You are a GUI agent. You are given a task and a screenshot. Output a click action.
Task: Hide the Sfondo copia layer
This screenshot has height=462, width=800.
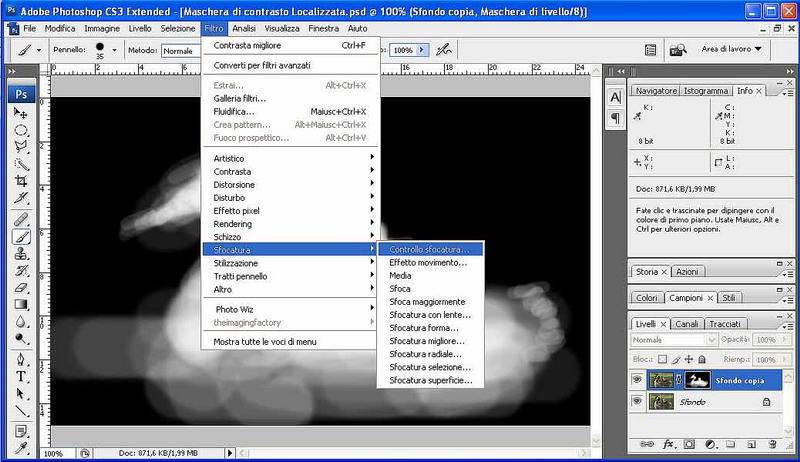pyautogui.click(x=637, y=380)
